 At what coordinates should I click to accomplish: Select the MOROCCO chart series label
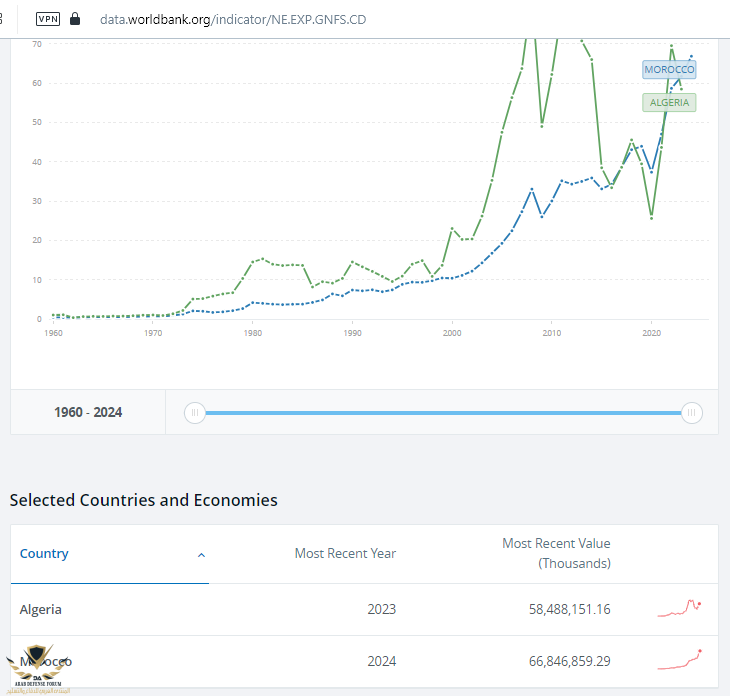(669, 69)
